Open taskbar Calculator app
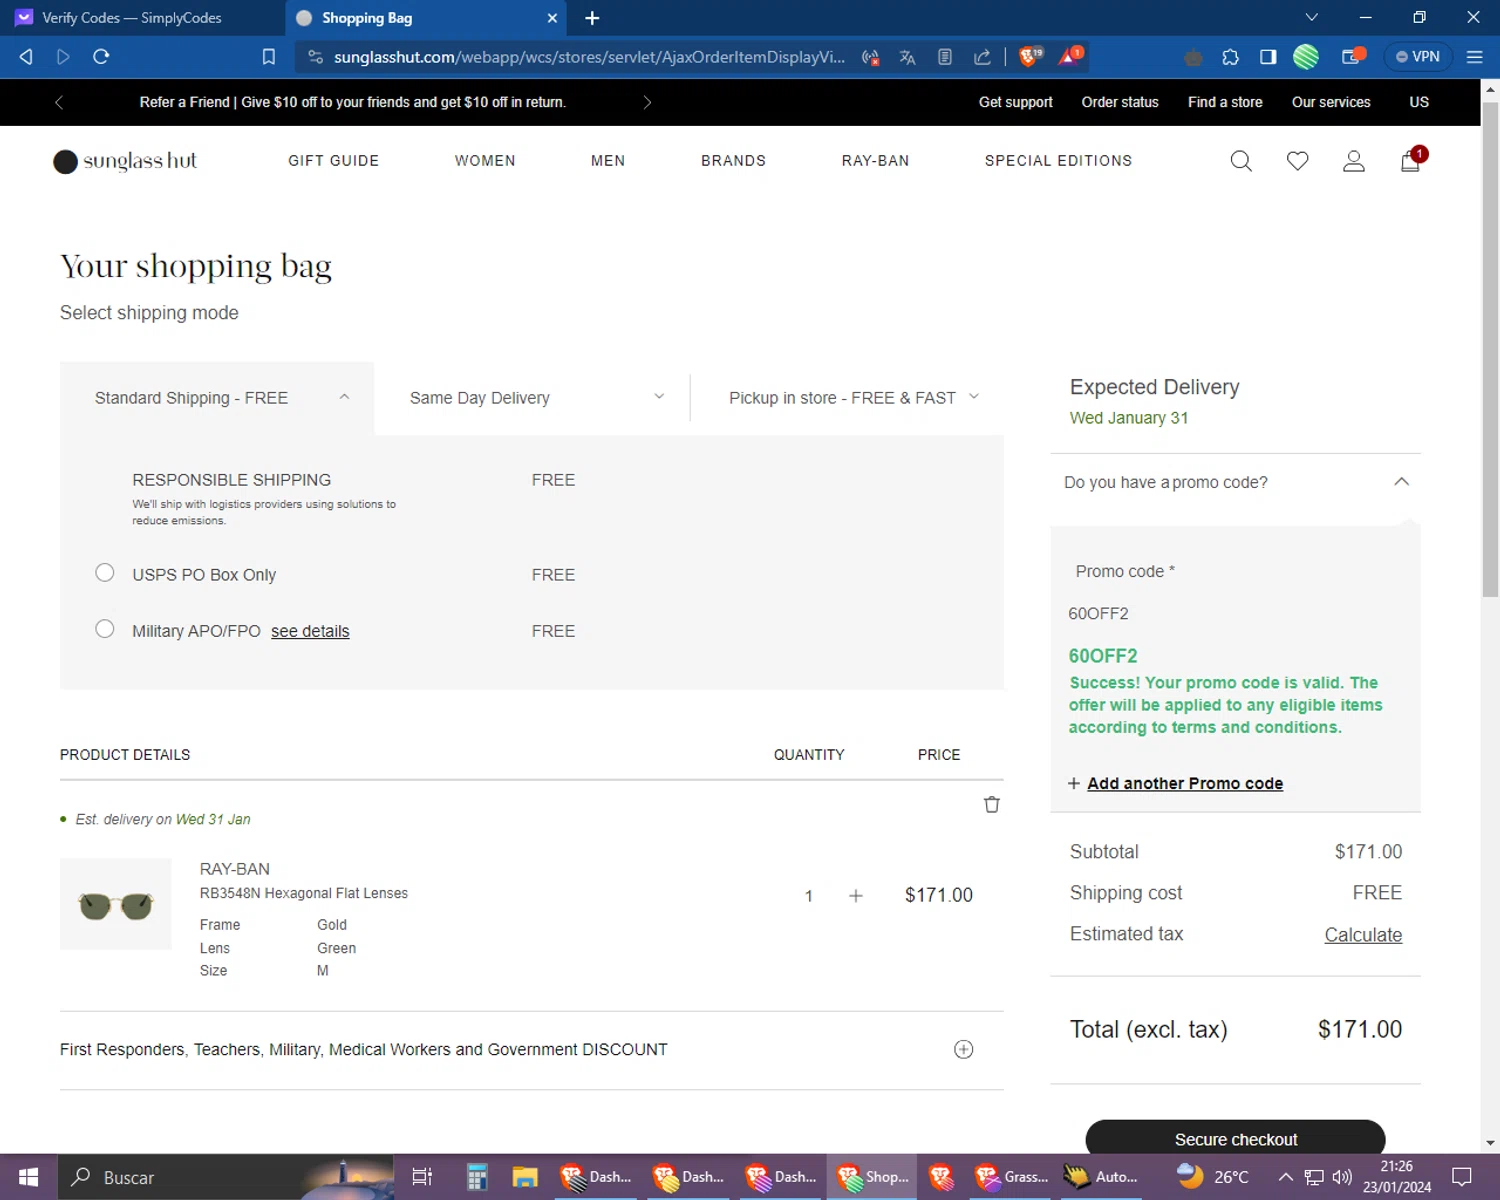The height and width of the screenshot is (1200, 1500). tap(477, 1177)
